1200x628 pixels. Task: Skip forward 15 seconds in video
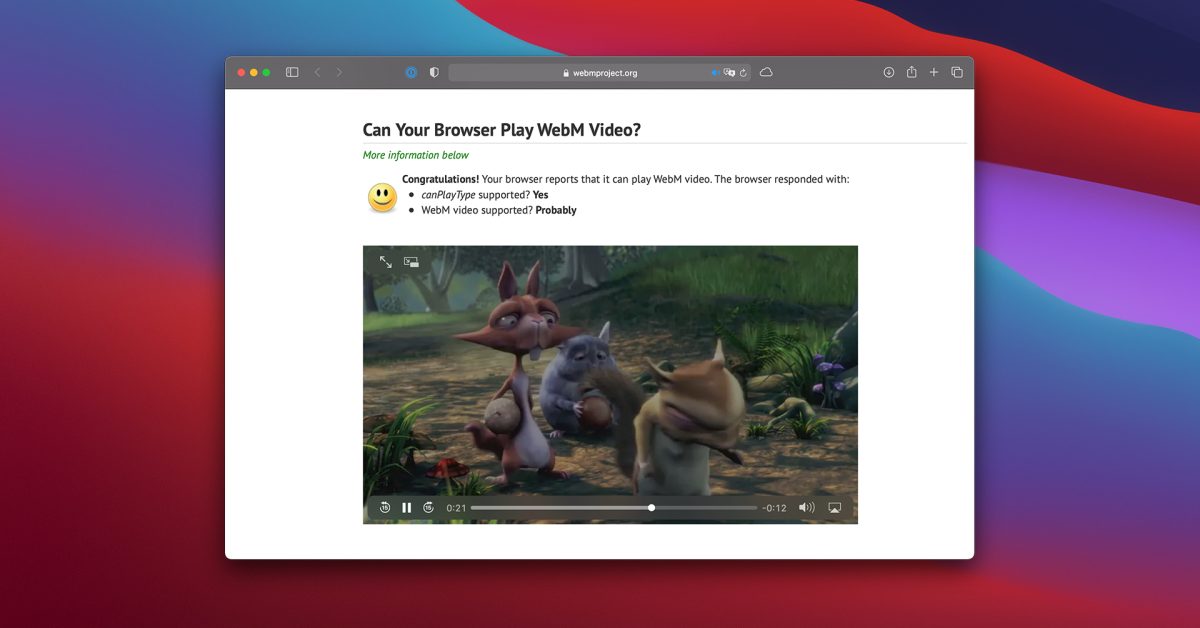[x=429, y=508]
